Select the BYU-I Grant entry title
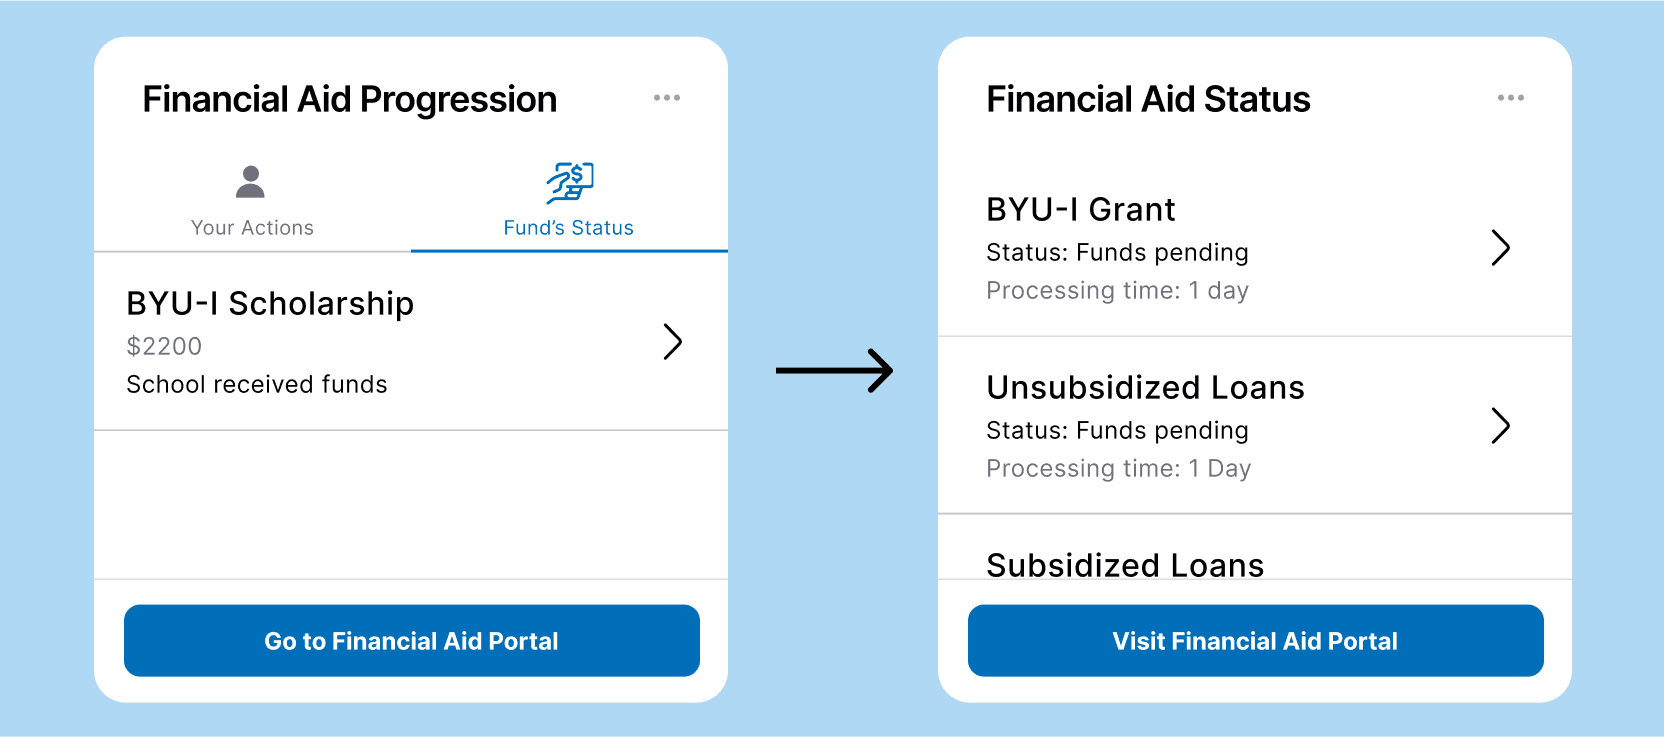The width and height of the screenshot is (1664, 737). coord(1081,209)
